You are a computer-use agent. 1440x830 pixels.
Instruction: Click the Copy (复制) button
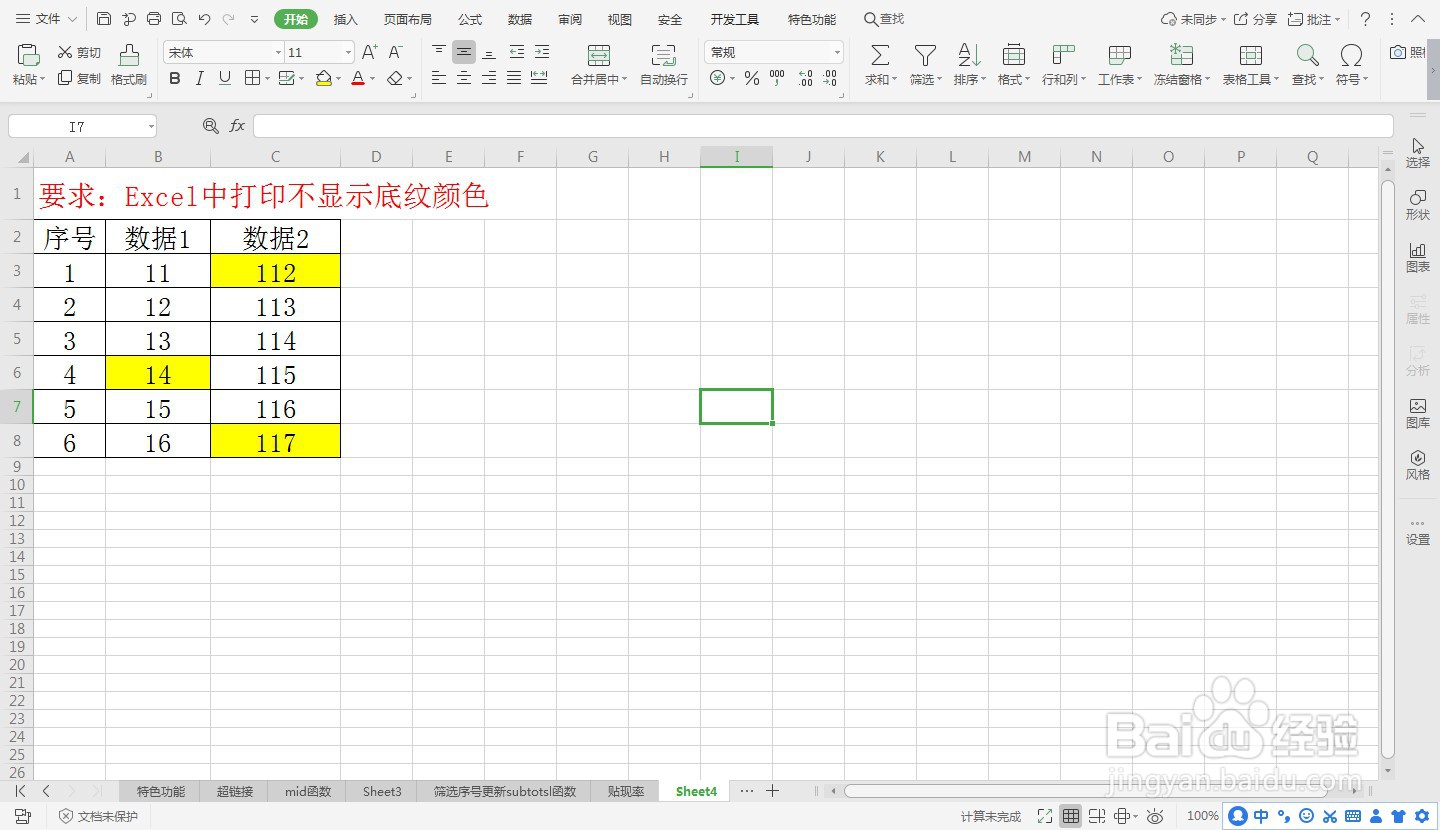coord(79,78)
